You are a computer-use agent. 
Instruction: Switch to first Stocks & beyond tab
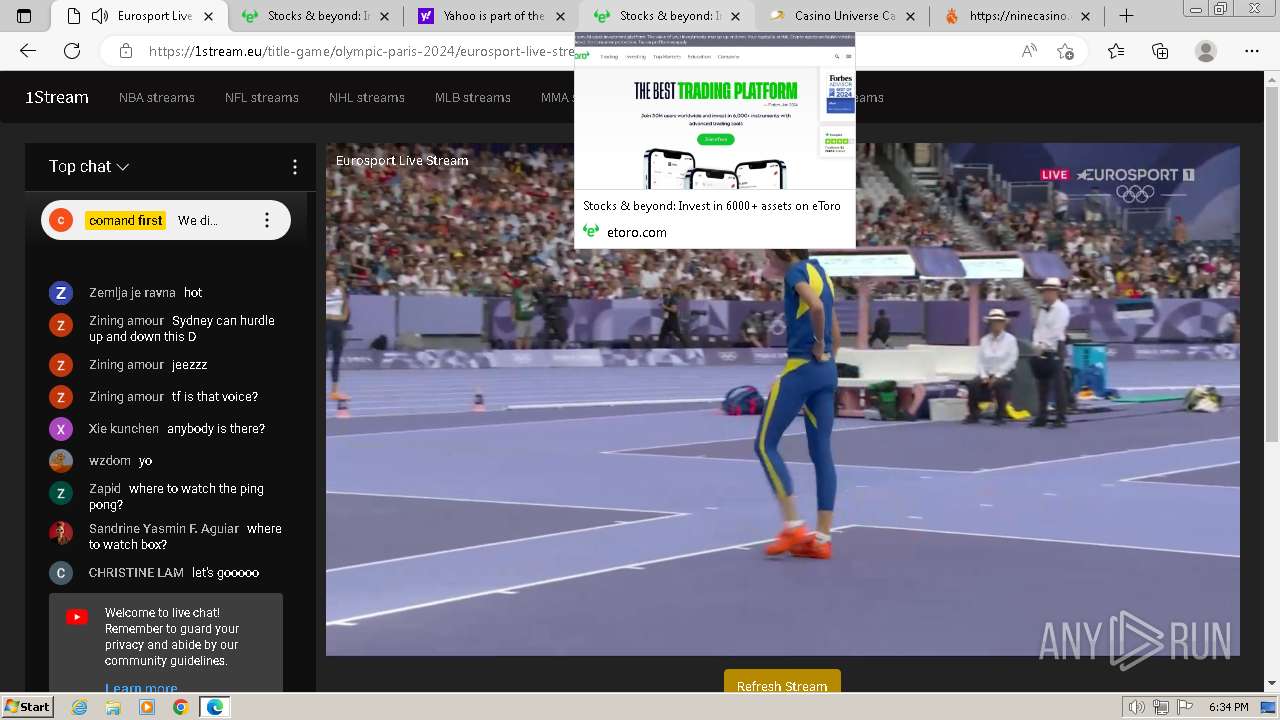click(316, 16)
